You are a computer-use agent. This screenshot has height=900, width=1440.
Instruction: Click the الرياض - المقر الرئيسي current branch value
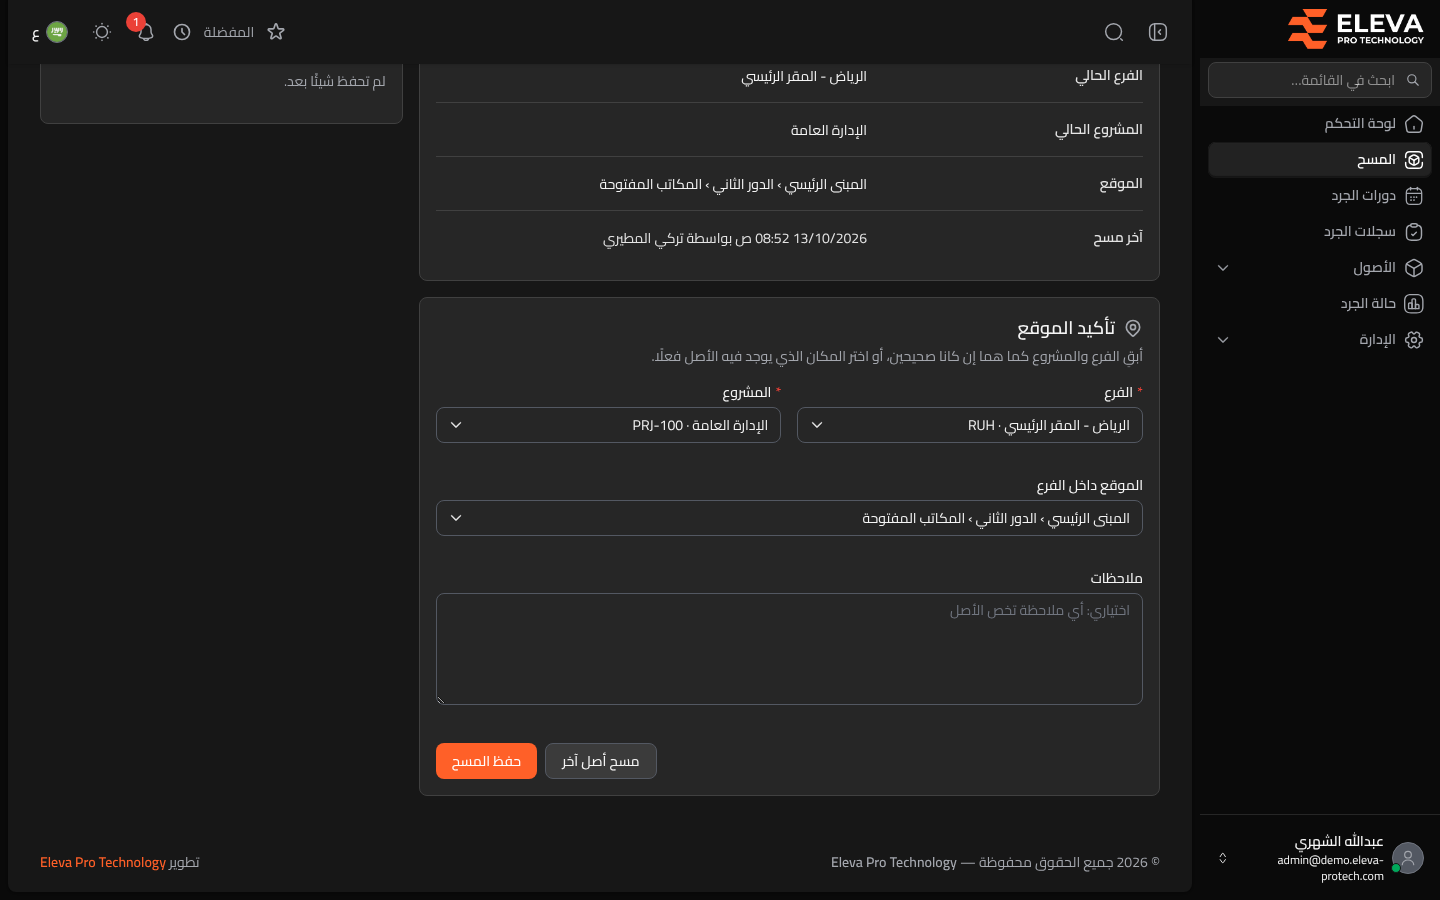click(x=804, y=77)
